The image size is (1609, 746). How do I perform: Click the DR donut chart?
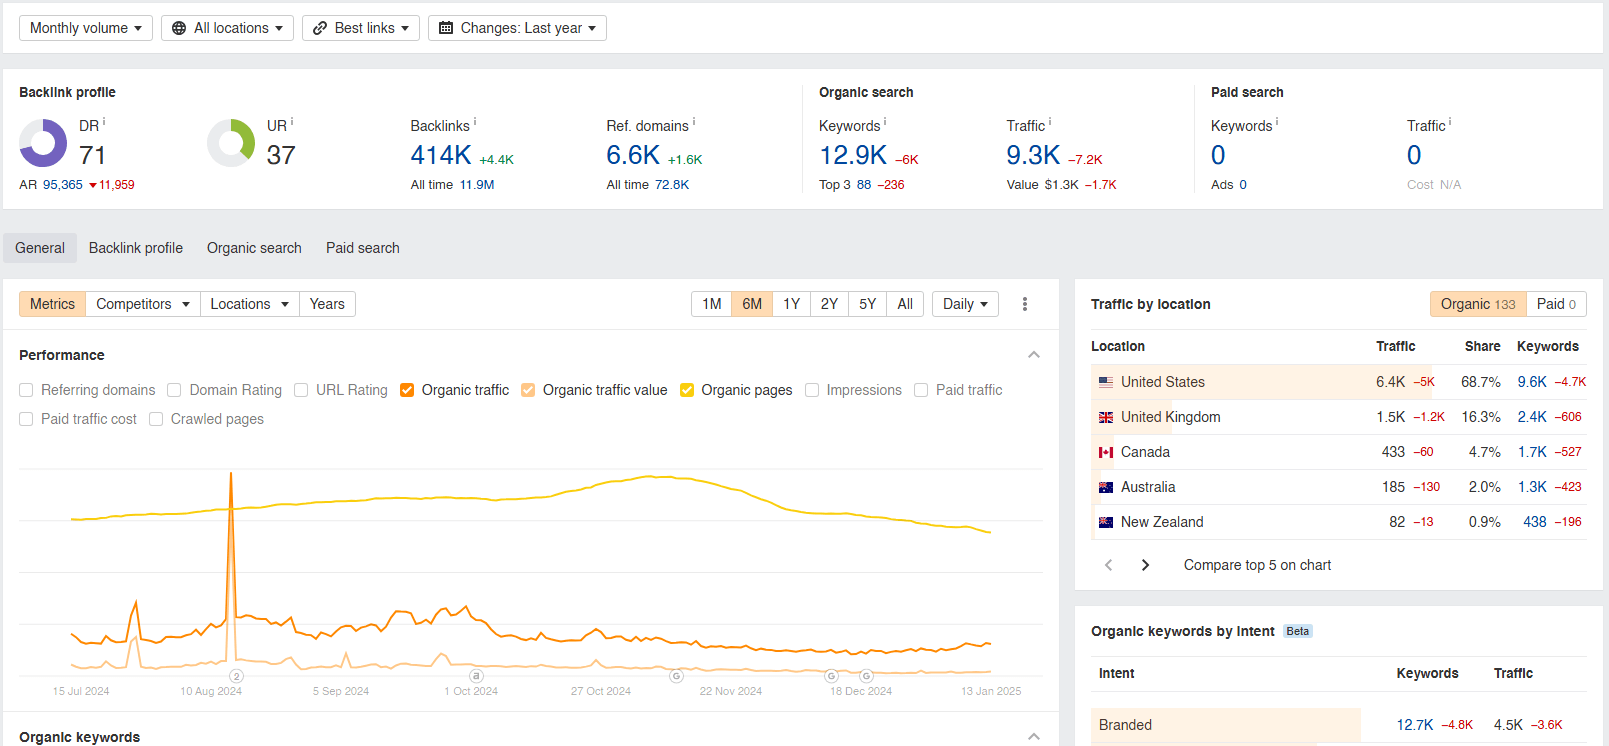click(x=43, y=143)
